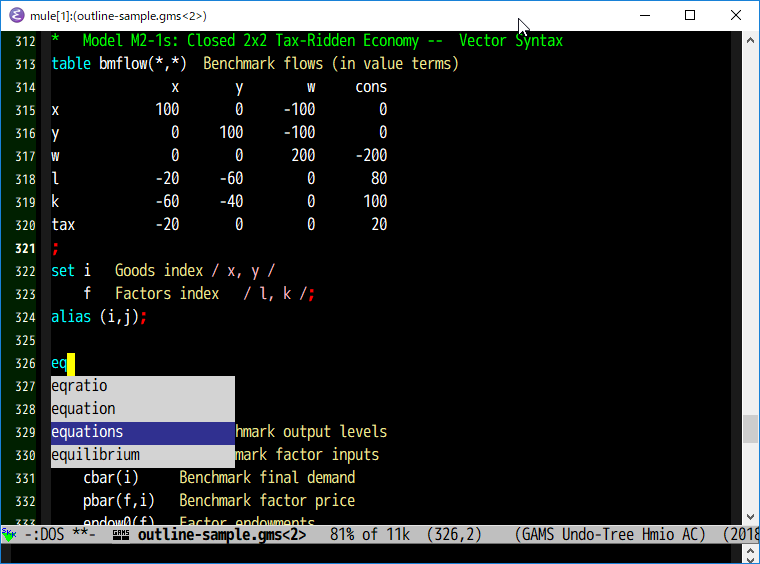Click 'GAMS' major mode name in mode line
Image resolution: width=760 pixels, height=564 pixels.
tap(538, 534)
